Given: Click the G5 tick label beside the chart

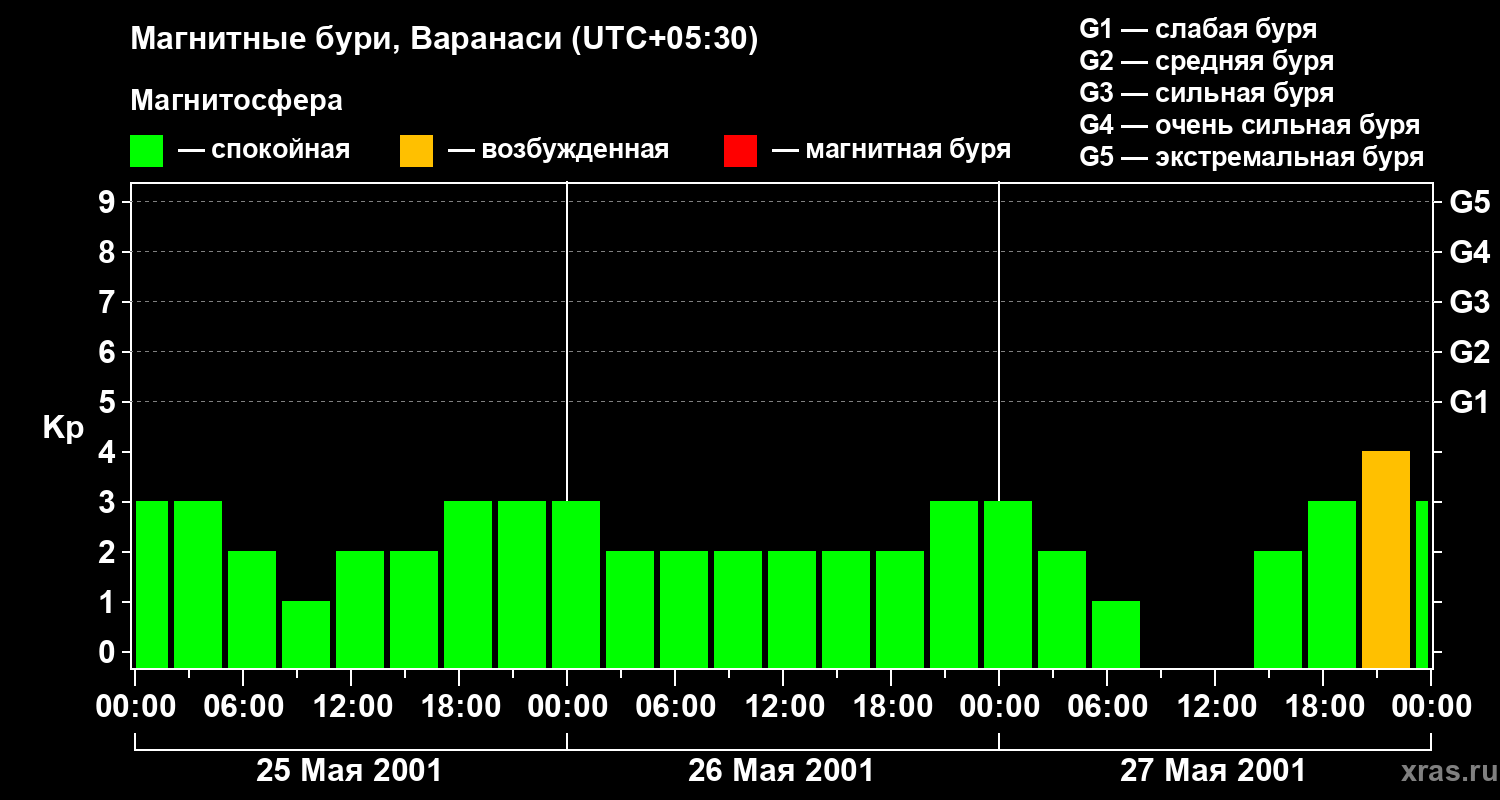Looking at the screenshot, I should tap(1469, 202).
